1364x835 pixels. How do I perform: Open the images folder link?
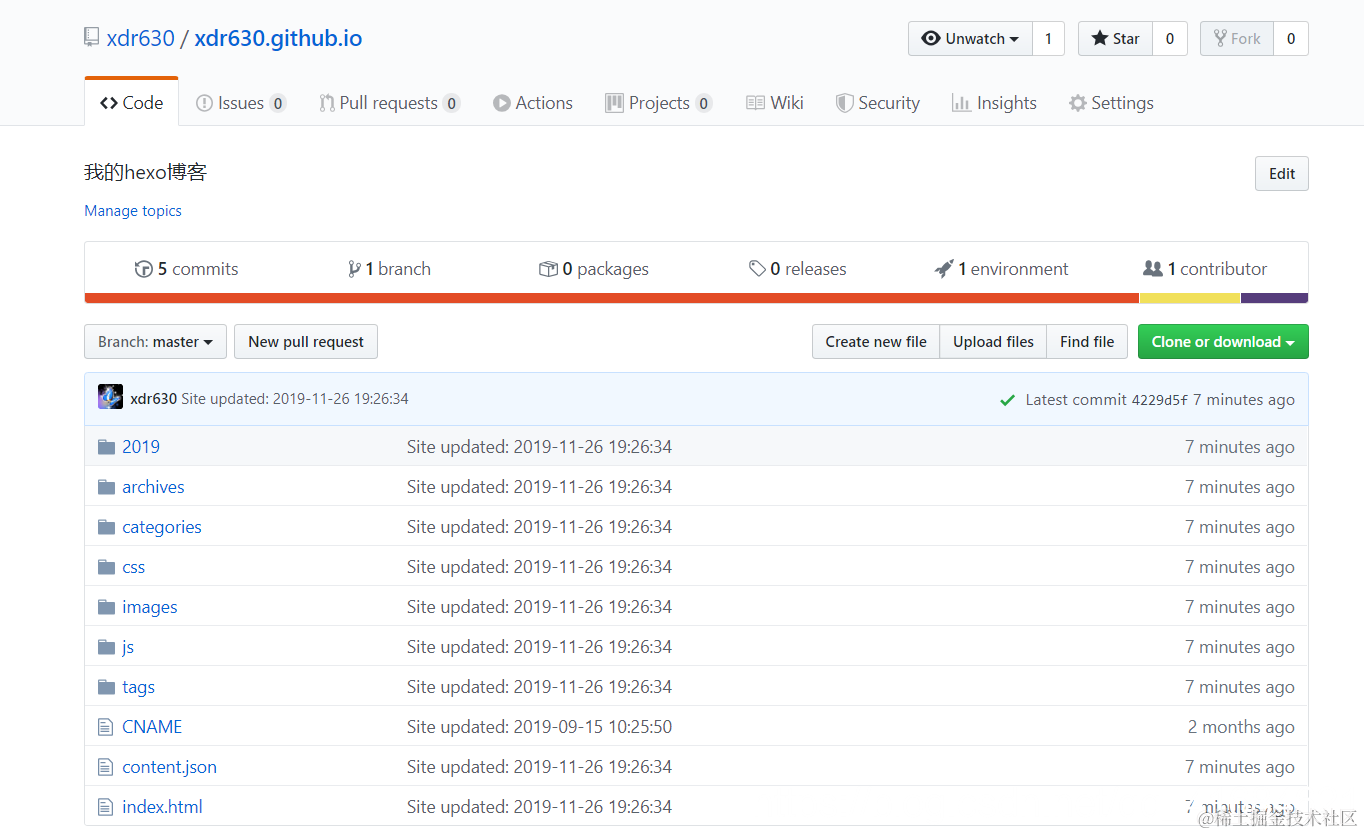click(x=150, y=607)
